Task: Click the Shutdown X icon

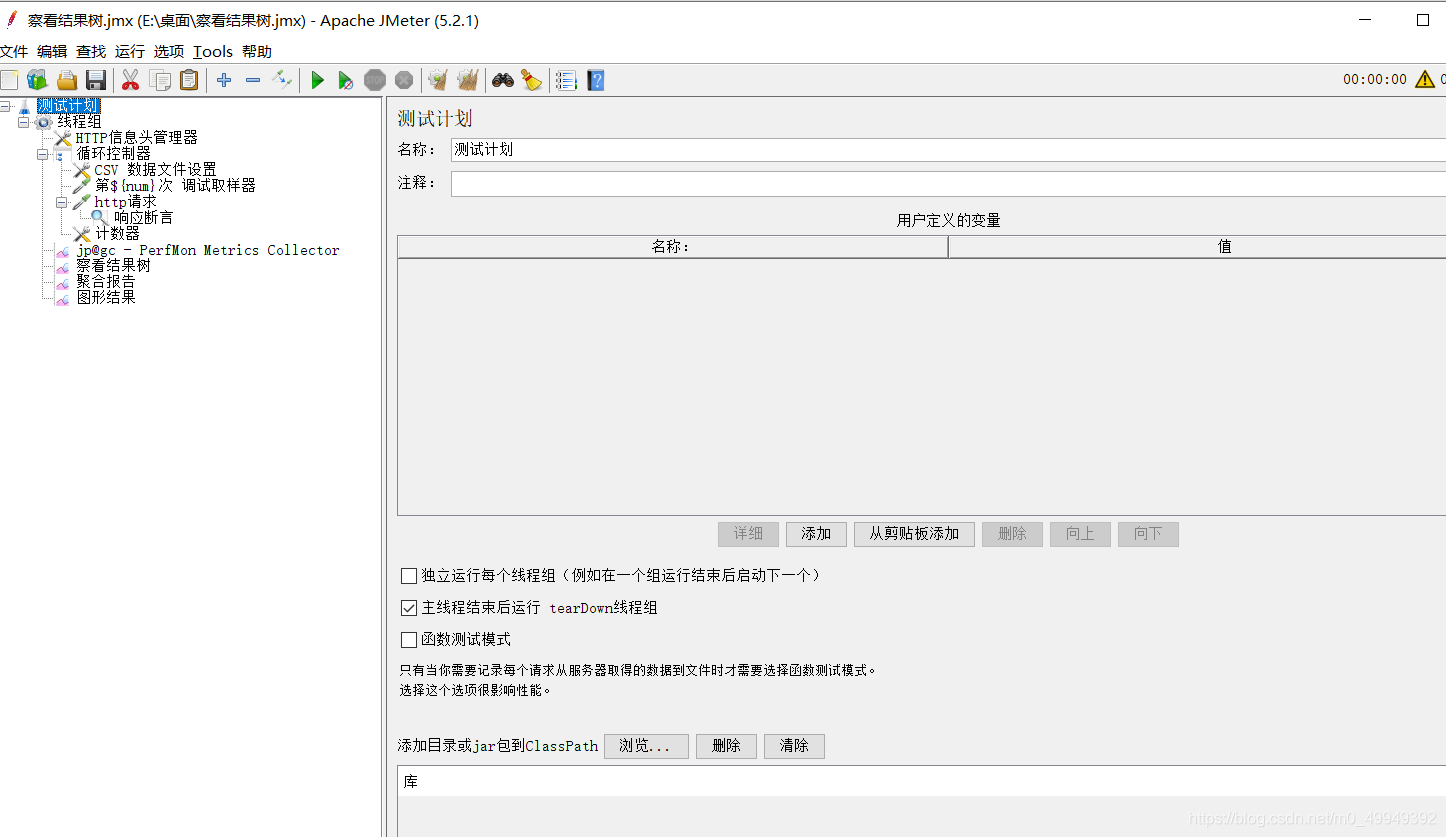Action: [x=404, y=80]
